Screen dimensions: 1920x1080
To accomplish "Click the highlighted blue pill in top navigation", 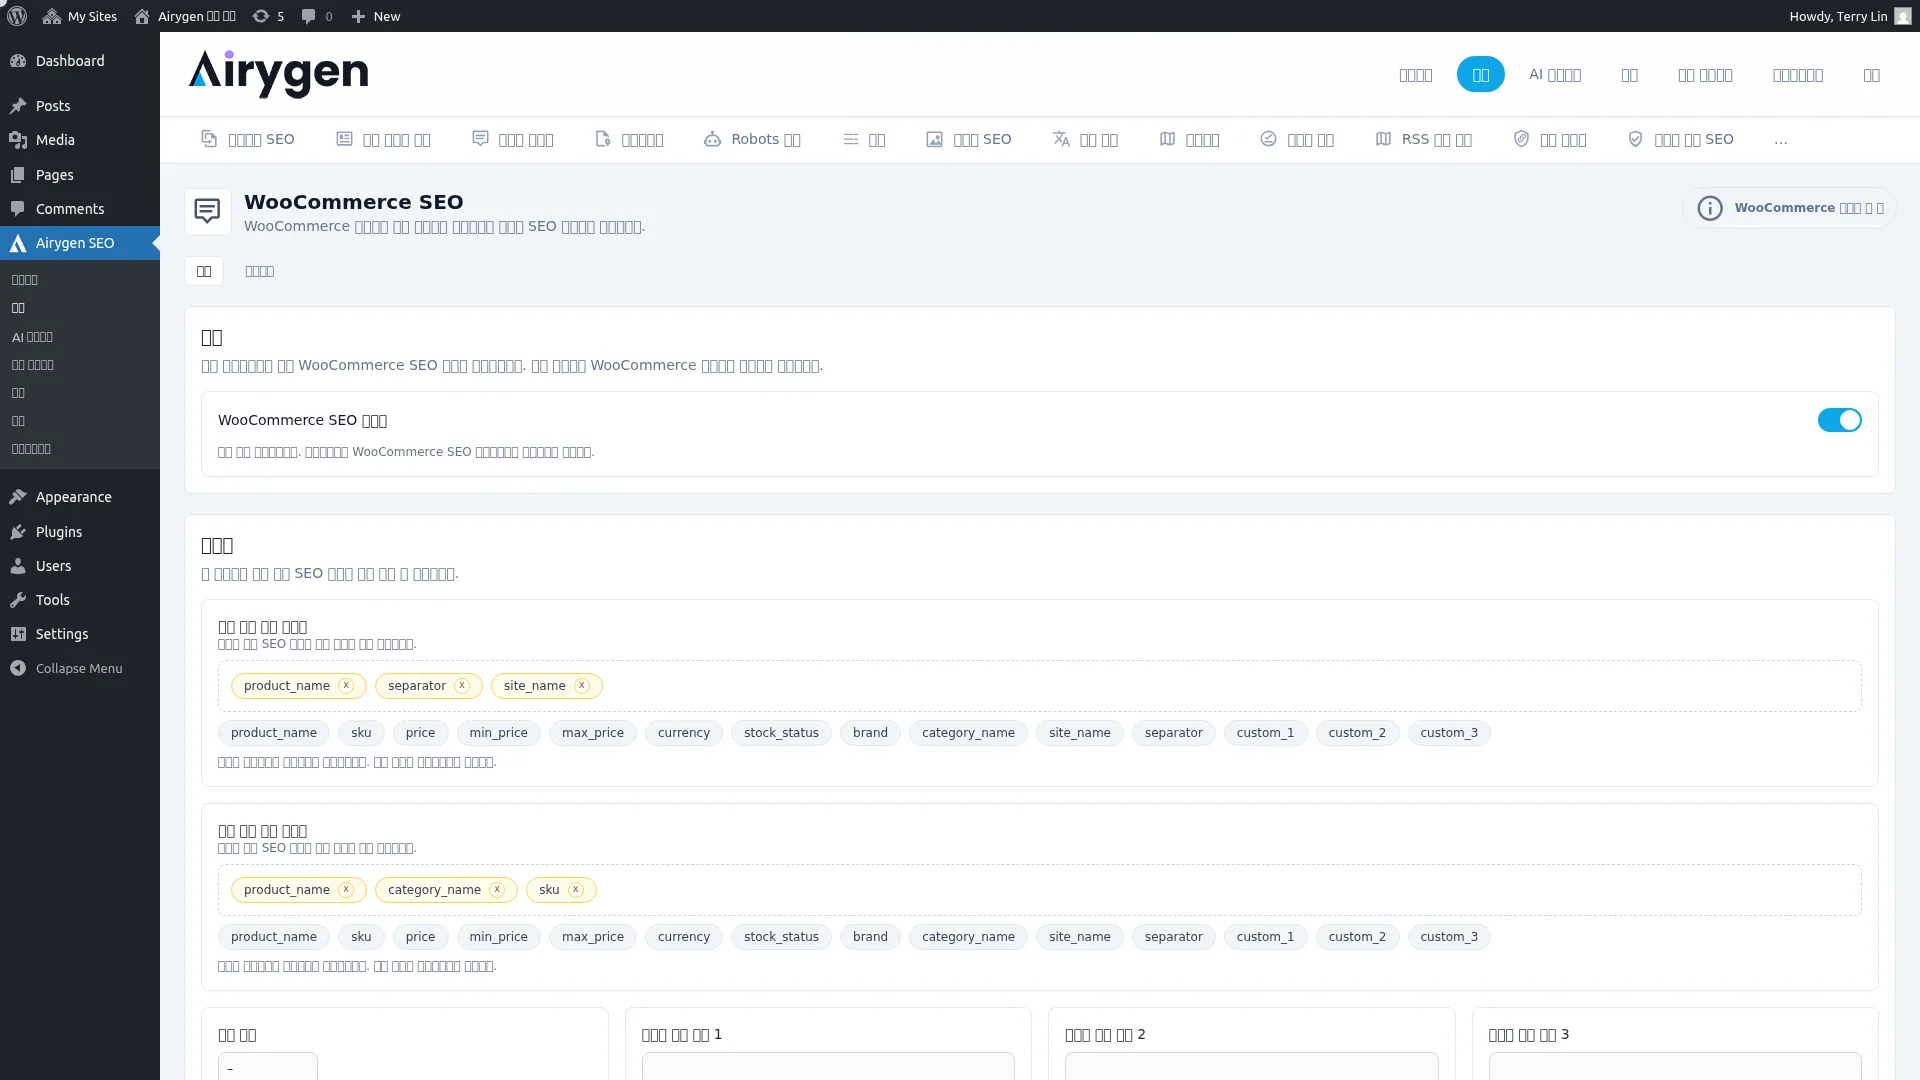I will pyautogui.click(x=1480, y=75).
